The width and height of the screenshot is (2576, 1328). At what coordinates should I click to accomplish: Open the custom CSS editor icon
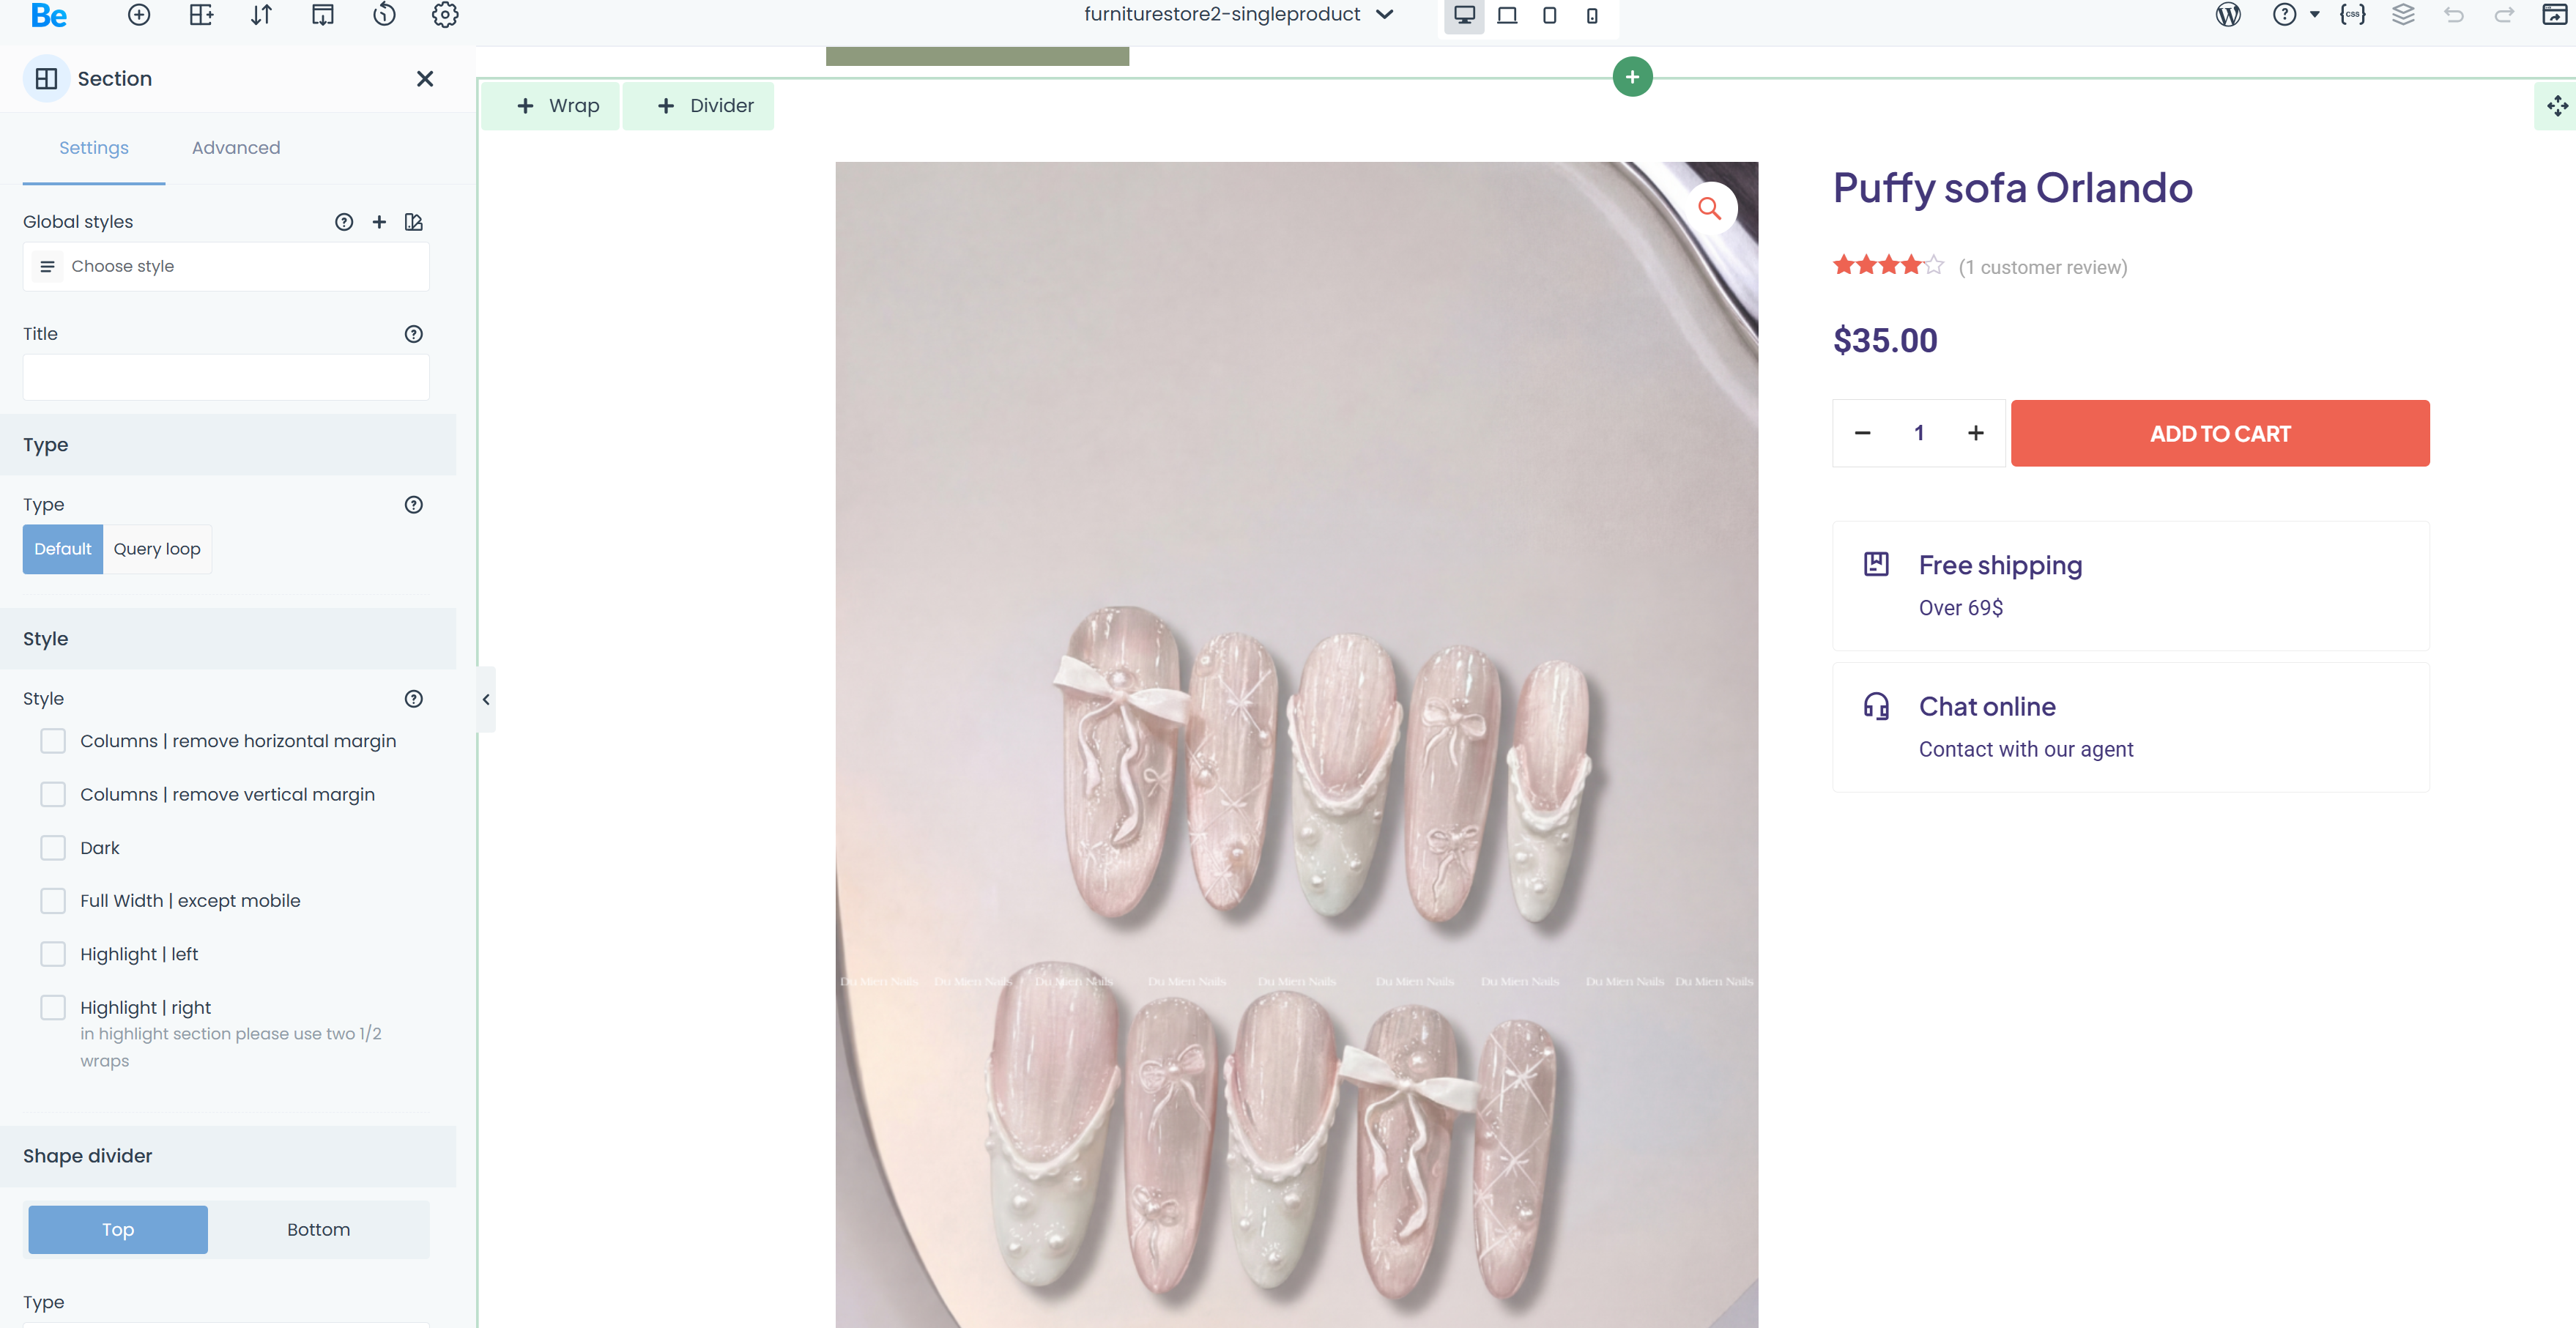[2352, 15]
